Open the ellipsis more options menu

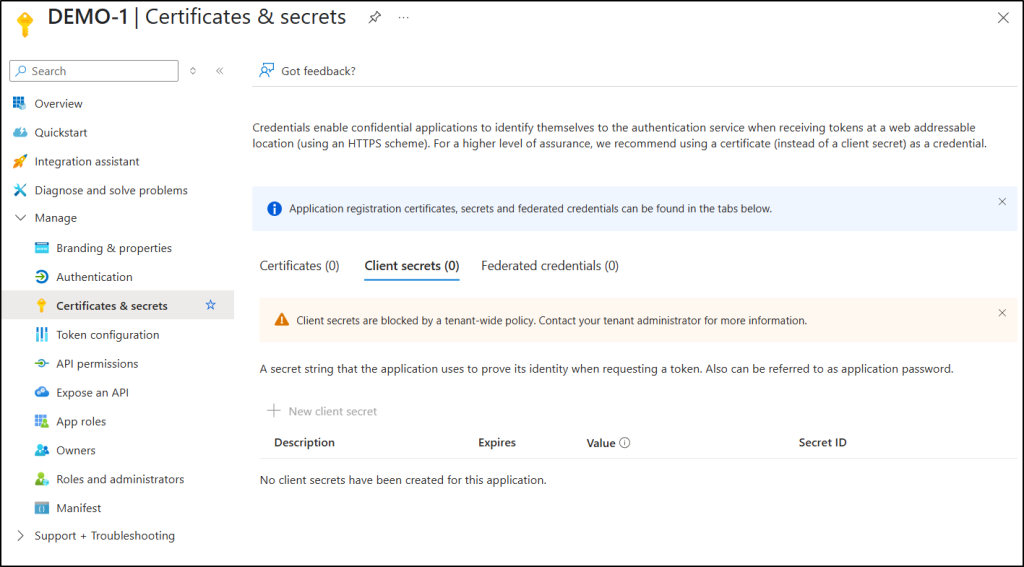tap(404, 18)
